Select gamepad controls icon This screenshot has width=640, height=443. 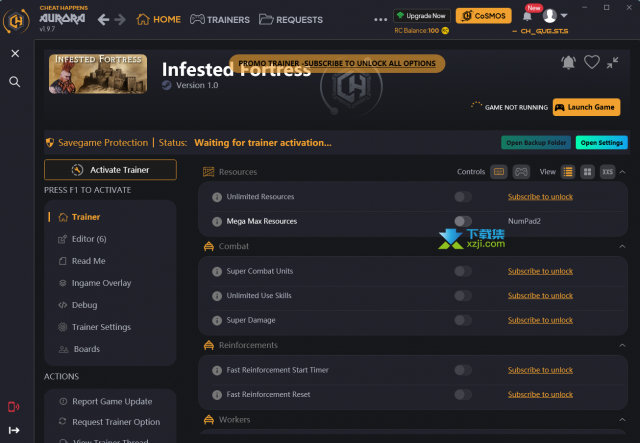[x=521, y=172]
